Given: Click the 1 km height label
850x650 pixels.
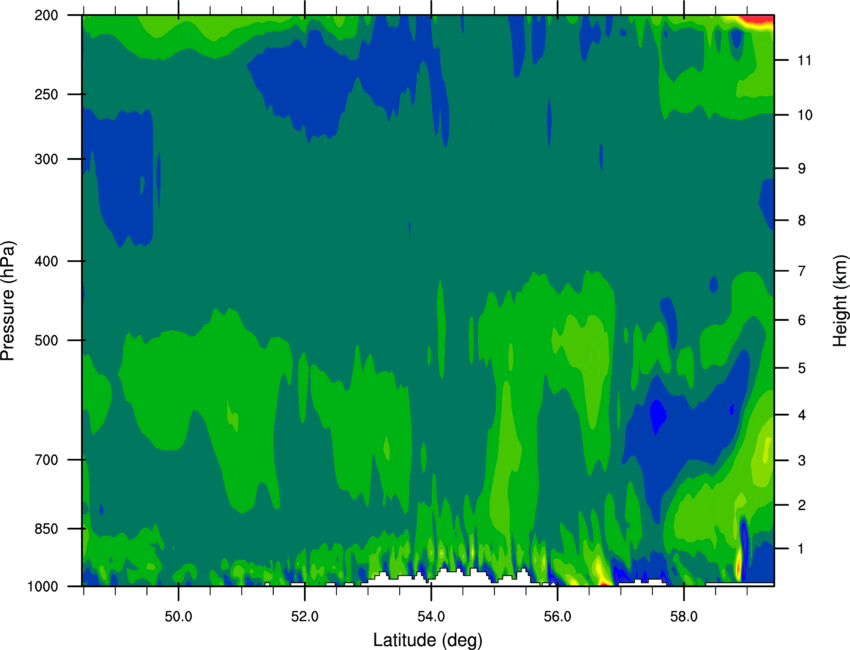Looking at the screenshot, I should [x=802, y=549].
